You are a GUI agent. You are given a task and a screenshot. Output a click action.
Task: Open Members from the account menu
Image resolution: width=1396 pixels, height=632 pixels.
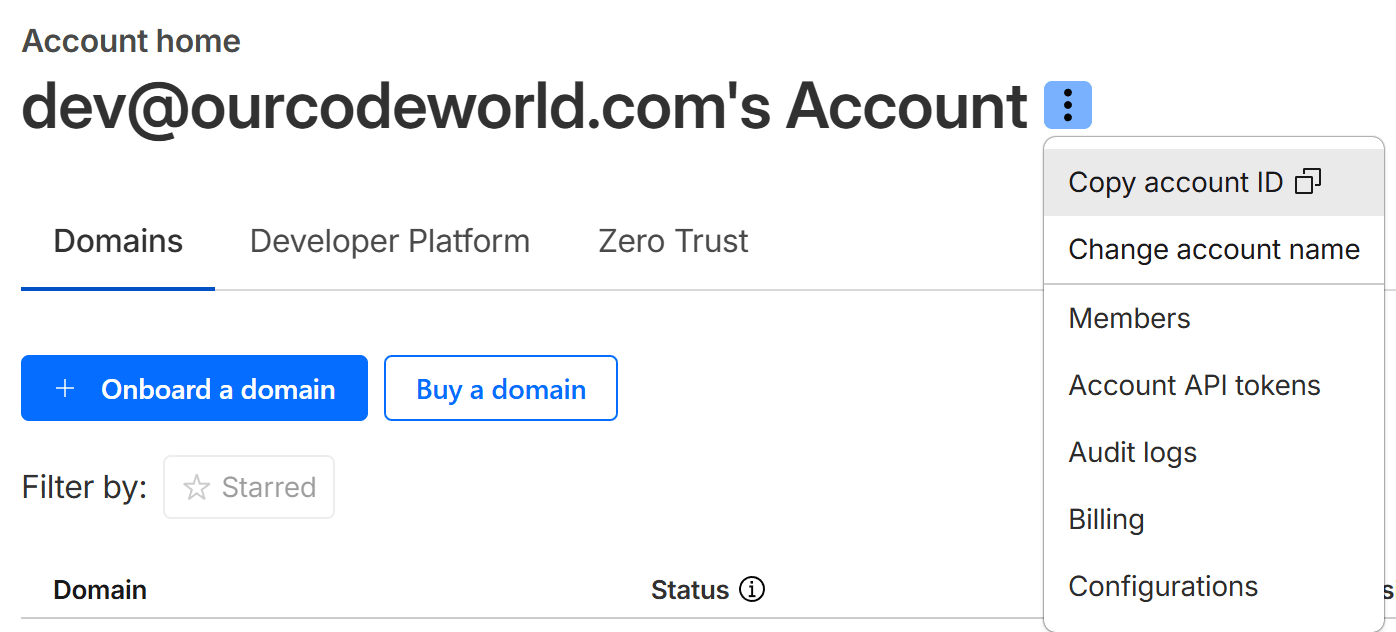coord(1130,319)
